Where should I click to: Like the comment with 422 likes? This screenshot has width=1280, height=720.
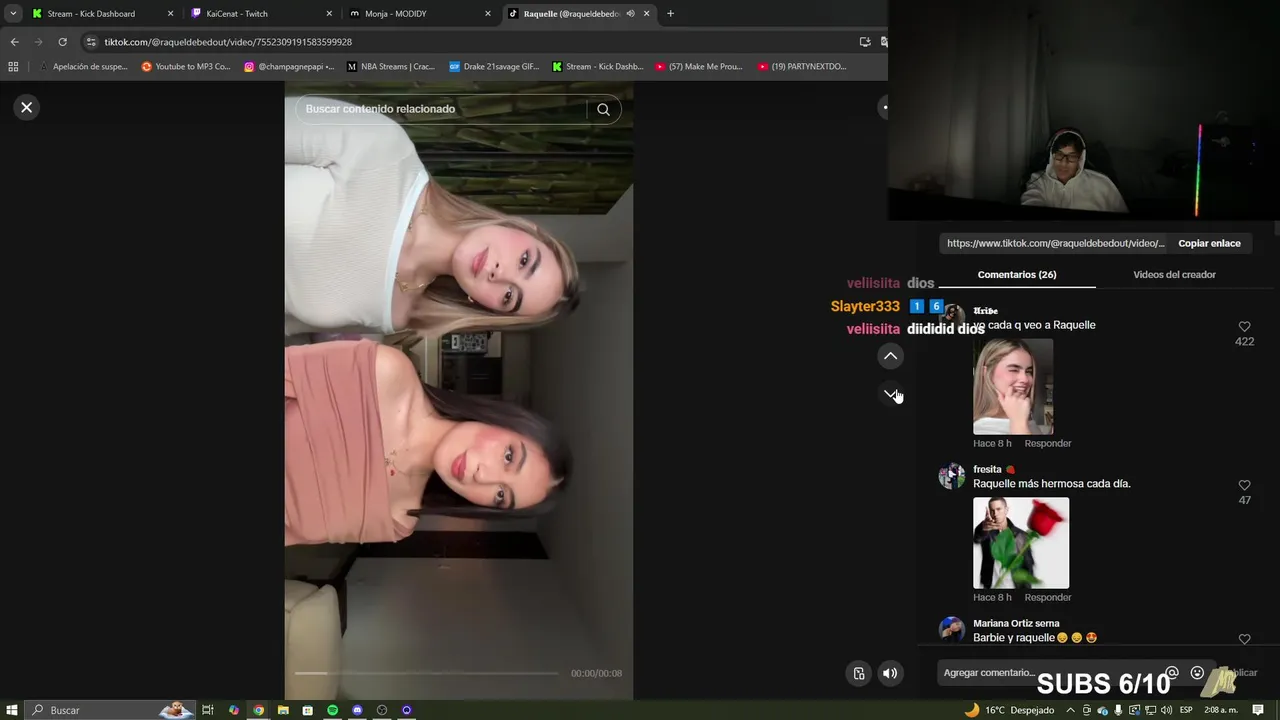[x=1244, y=327]
